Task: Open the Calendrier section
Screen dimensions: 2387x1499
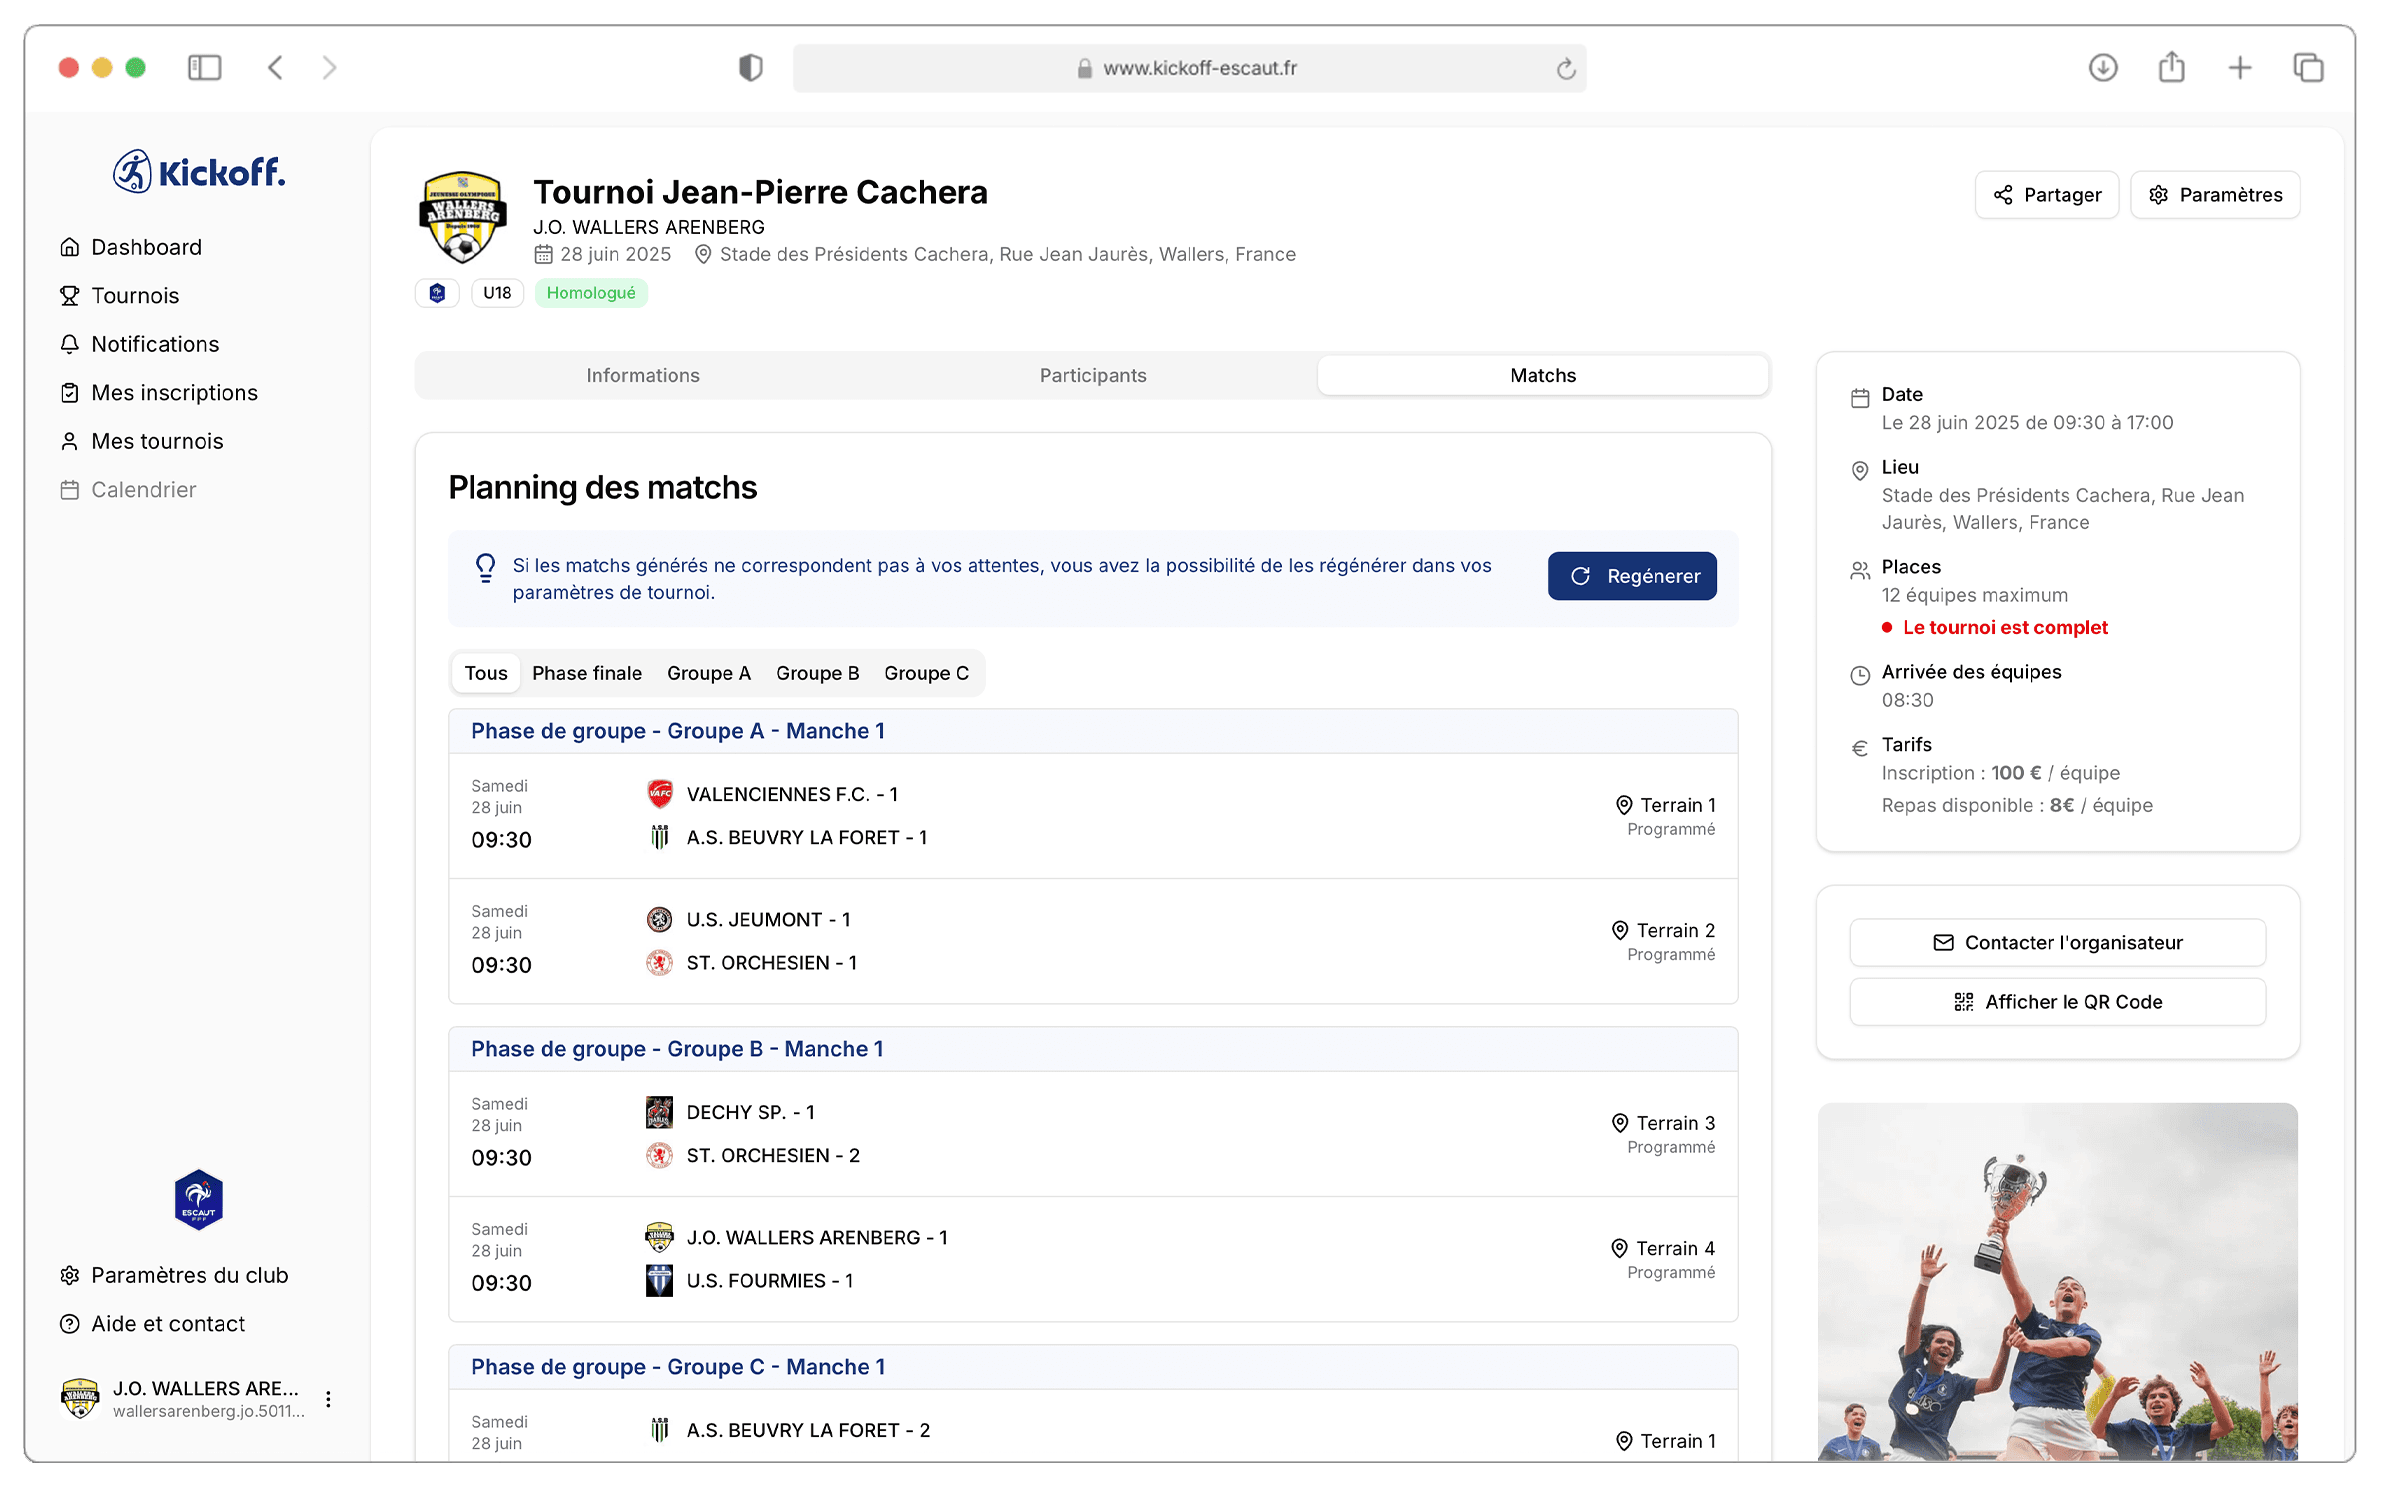Action: pyautogui.click(x=143, y=489)
